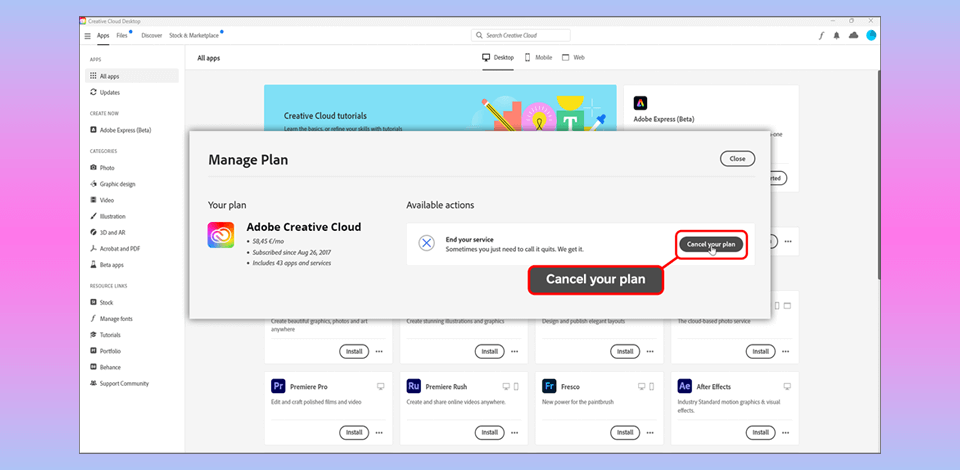Install After Effects
This screenshot has width=960, height=470.
click(x=760, y=433)
